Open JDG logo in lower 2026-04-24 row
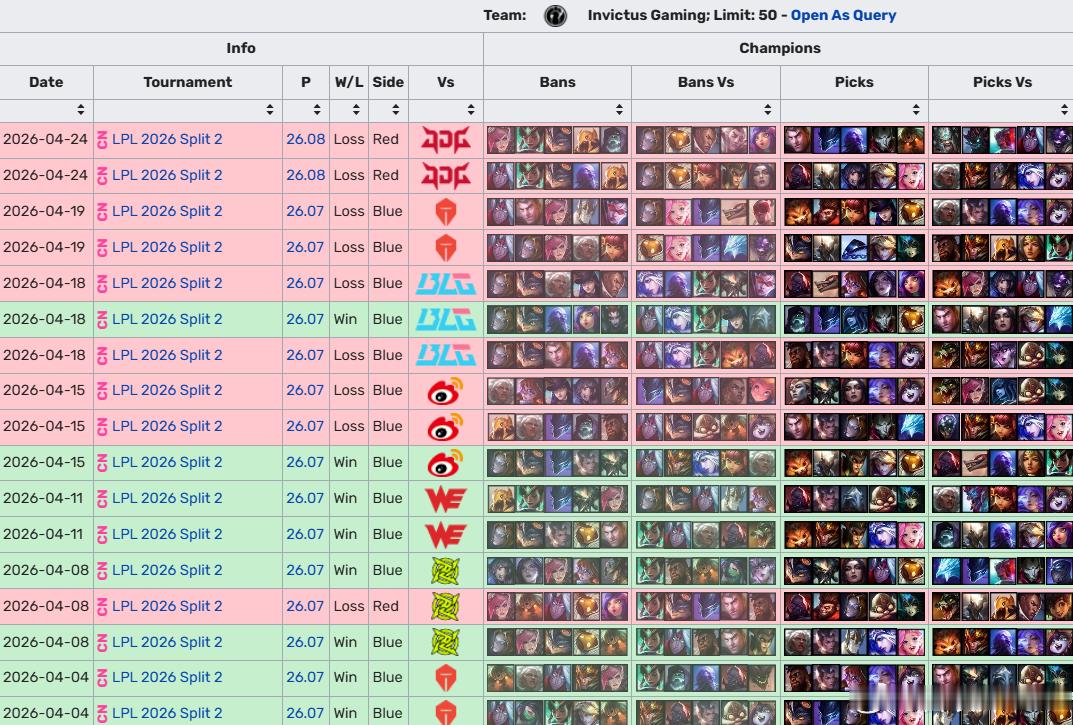The height and width of the screenshot is (725, 1073). (x=445, y=176)
